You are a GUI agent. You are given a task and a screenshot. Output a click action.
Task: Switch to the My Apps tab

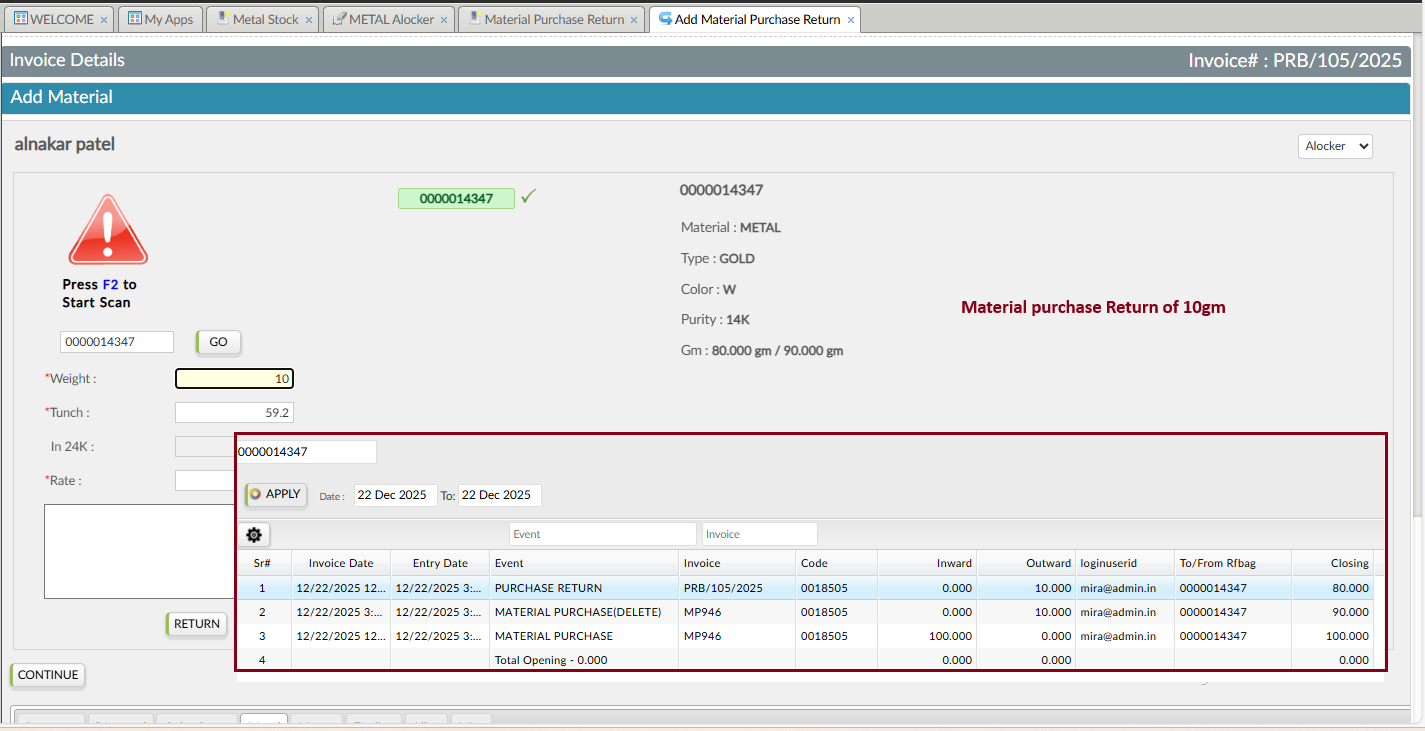coord(160,19)
